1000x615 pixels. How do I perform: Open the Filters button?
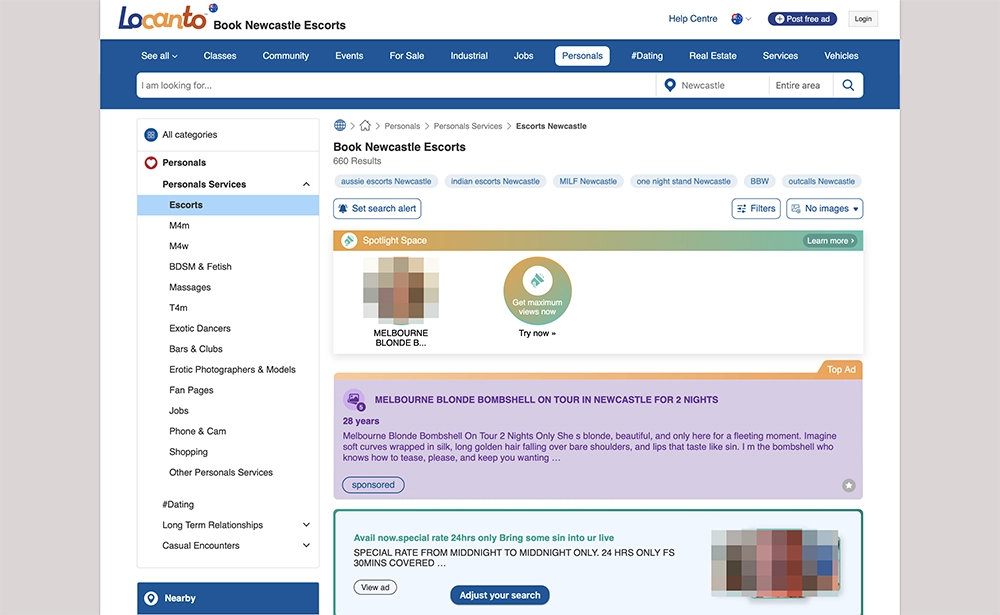[x=755, y=209]
